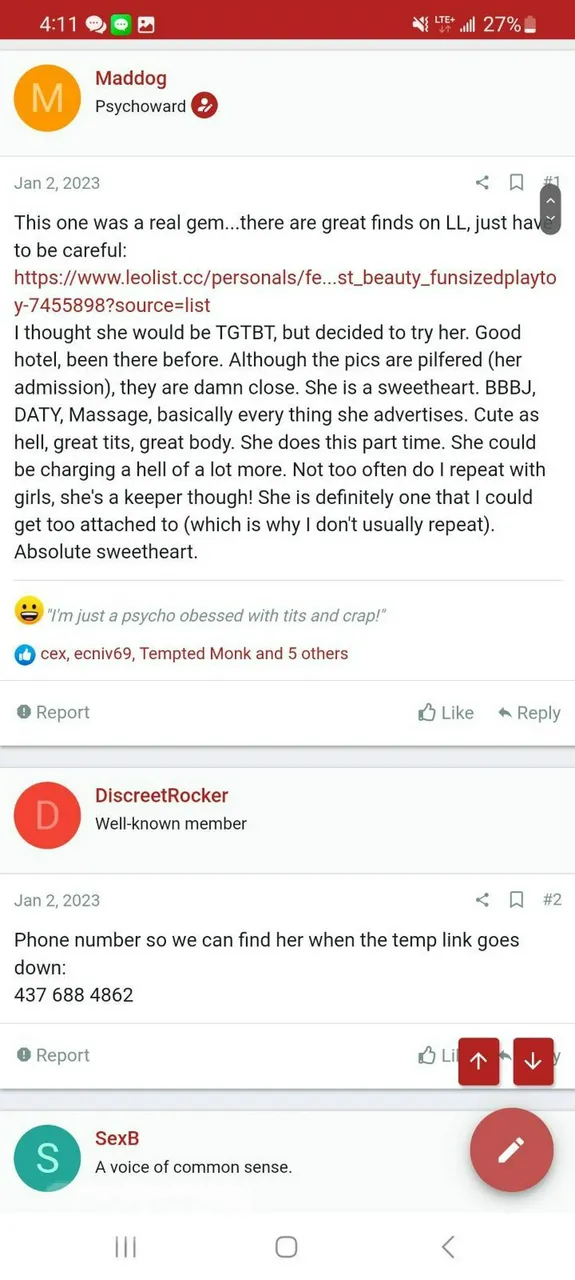Open DiscreetRocker's red avatar
575x1280 pixels.
pos(47,815)
